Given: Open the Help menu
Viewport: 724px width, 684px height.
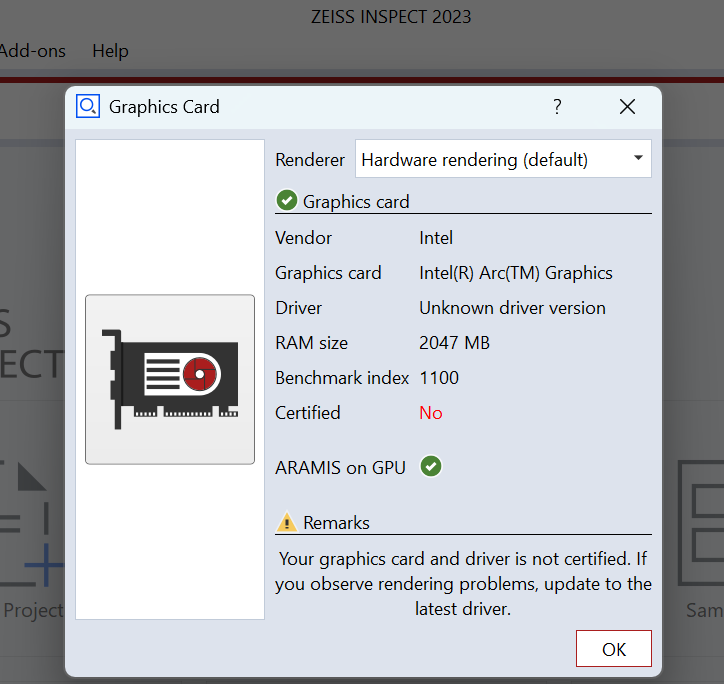Looking at the screenshot, I should pyautogui.click(x=110, y=51).
